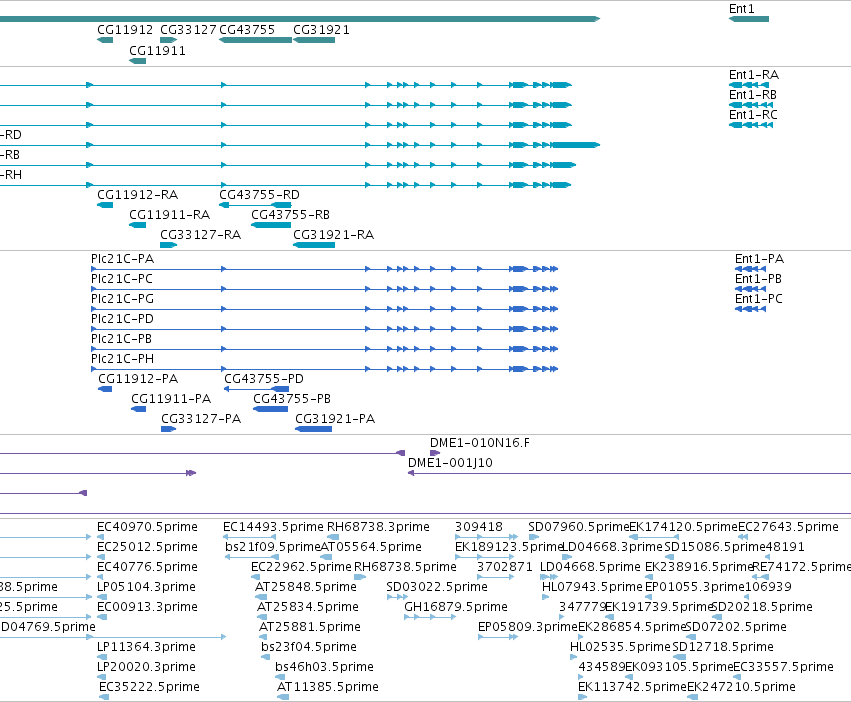Click the CG33127-RA transcript label
Viewport: 851px width, 702px height.
tap(200, 235)
